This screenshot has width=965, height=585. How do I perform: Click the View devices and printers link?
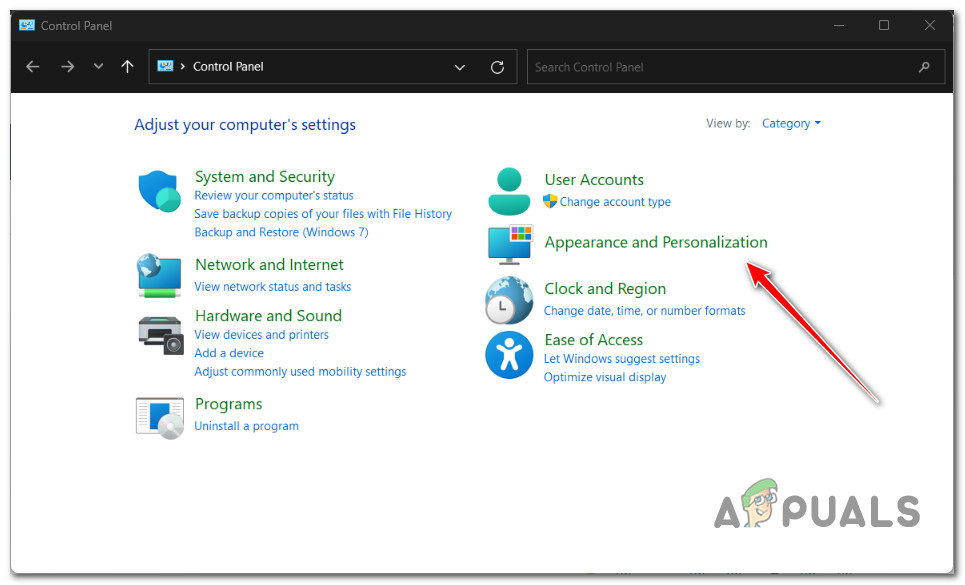(x=261, y=335)
